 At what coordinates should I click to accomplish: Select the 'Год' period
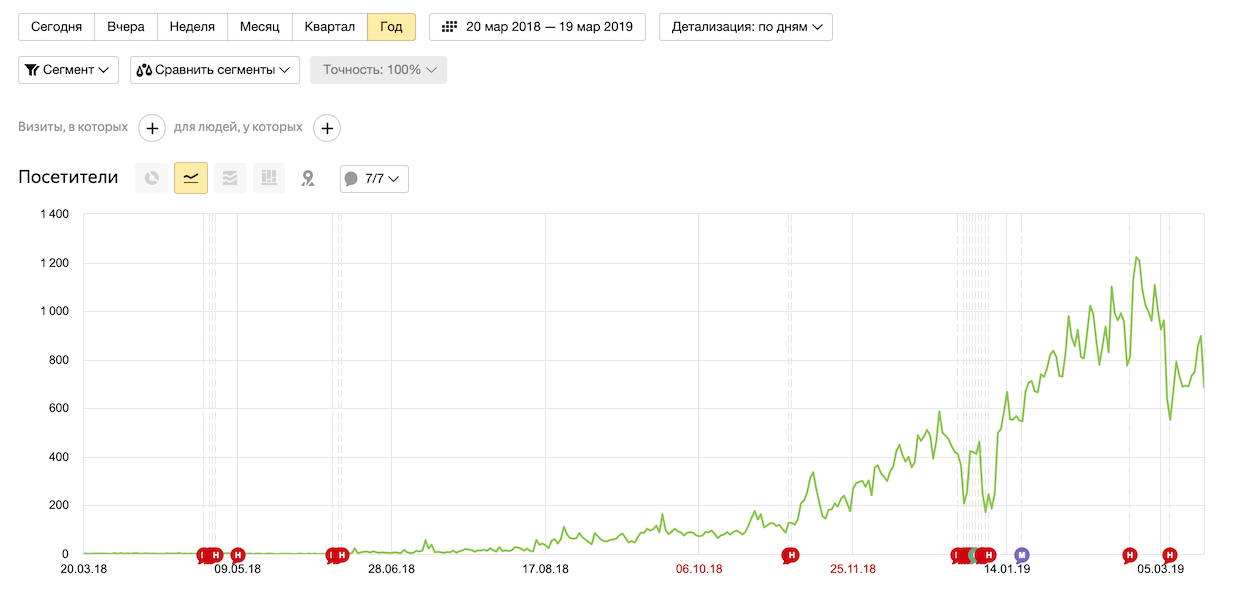click(391, 27)
